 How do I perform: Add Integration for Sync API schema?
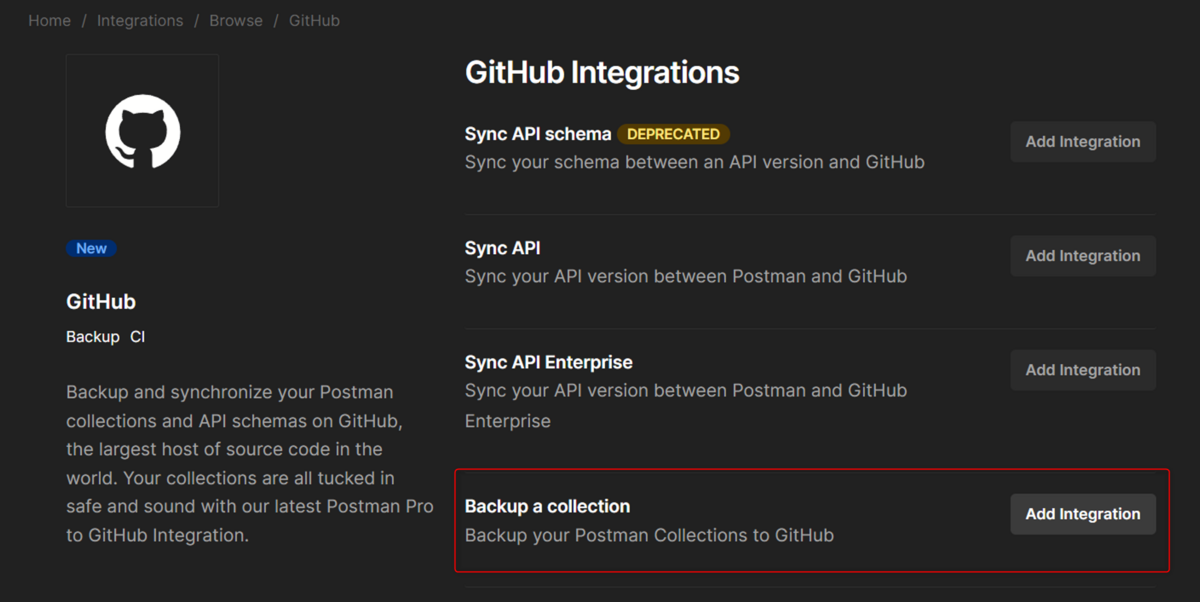1083,142
